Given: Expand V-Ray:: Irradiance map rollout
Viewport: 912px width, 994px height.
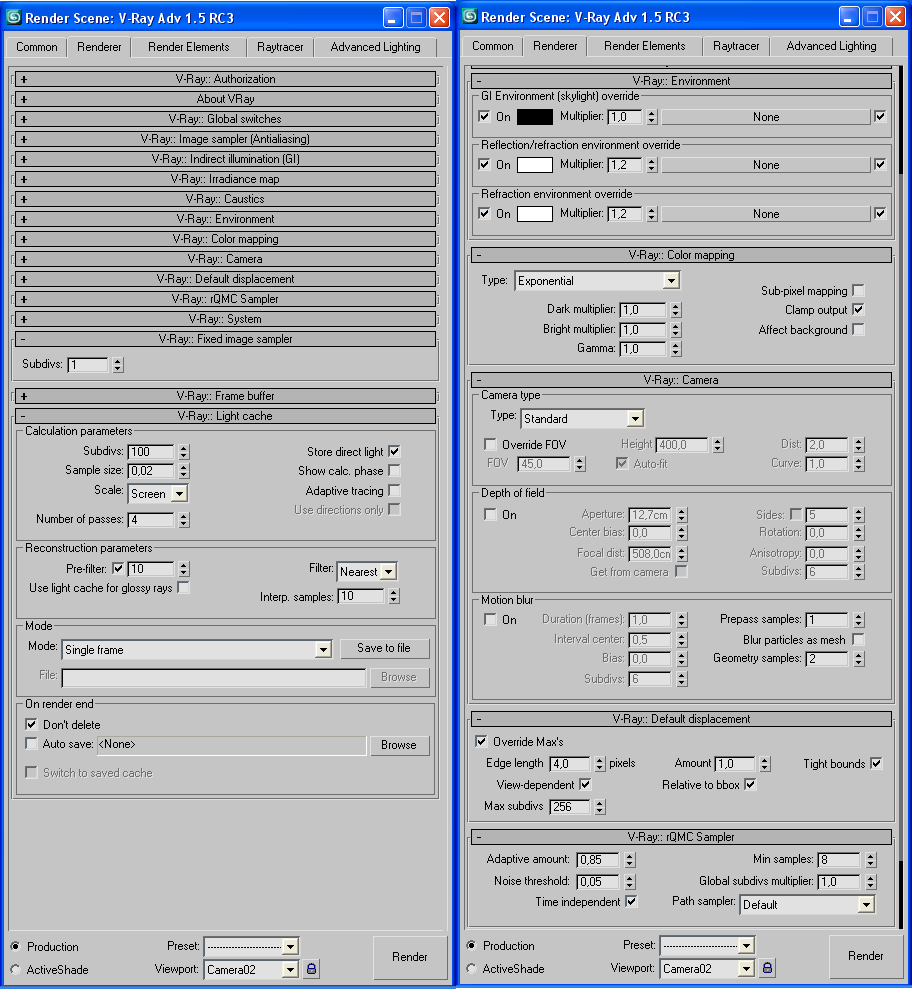Looking at the screenshot, I should click(x=226, y=179).
